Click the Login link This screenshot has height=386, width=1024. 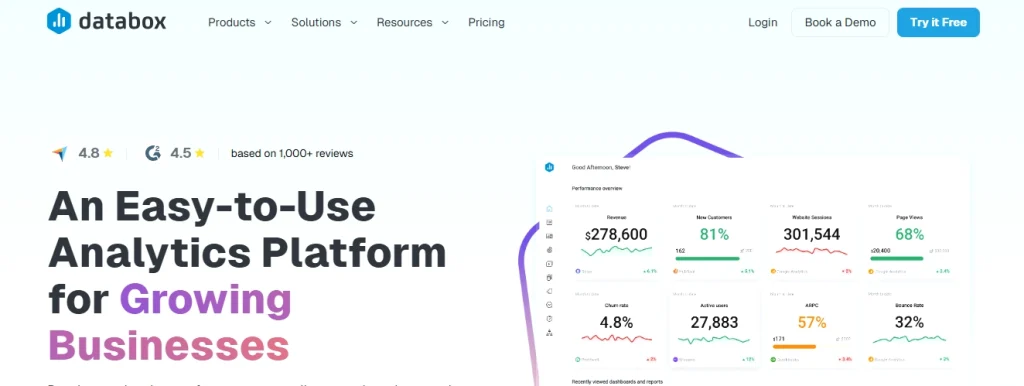[x=763, y=22]
